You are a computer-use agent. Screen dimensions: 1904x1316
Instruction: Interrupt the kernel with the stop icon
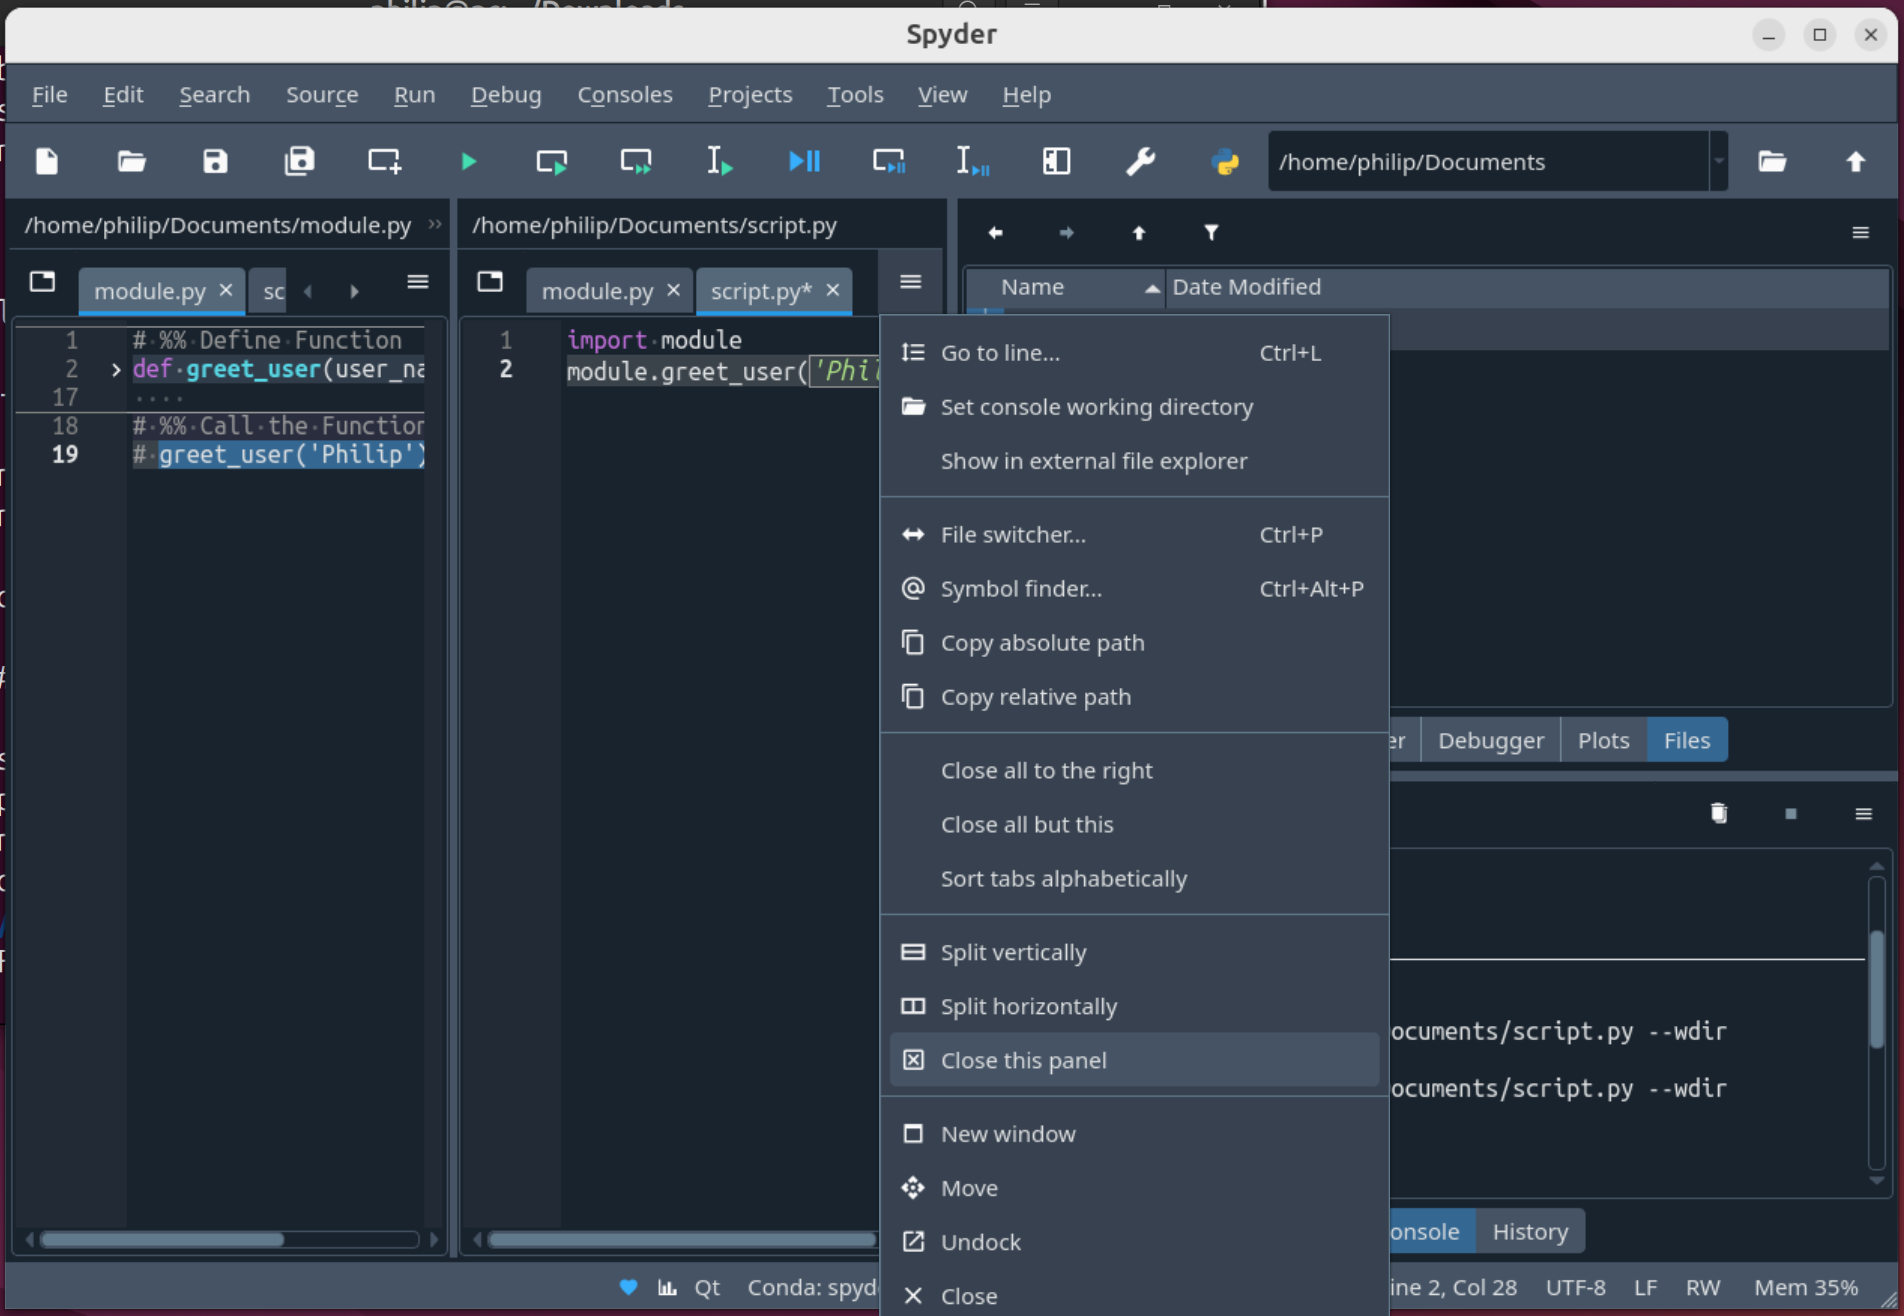[1791, 813]
